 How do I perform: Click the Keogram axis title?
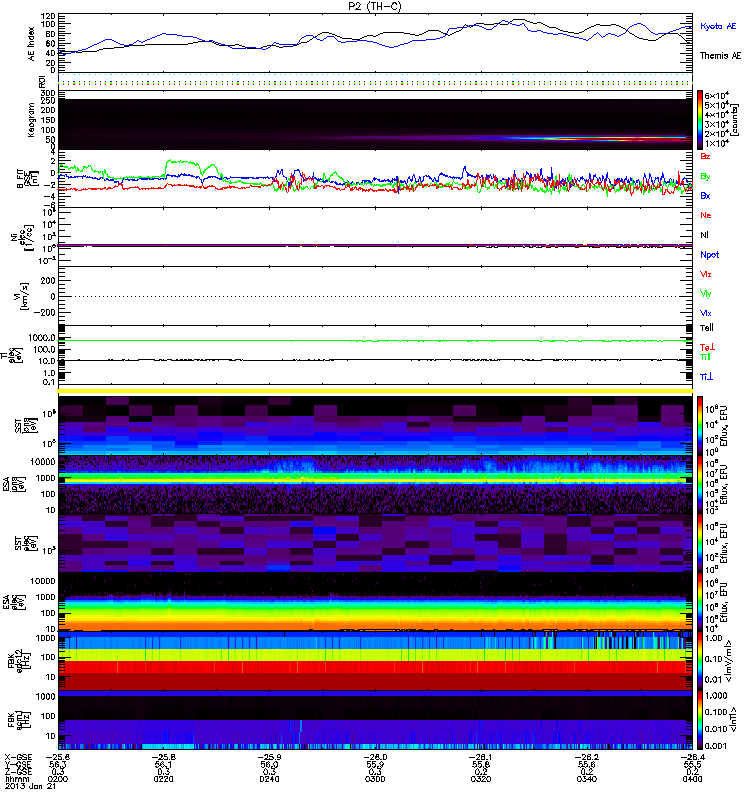click(32, 120)
